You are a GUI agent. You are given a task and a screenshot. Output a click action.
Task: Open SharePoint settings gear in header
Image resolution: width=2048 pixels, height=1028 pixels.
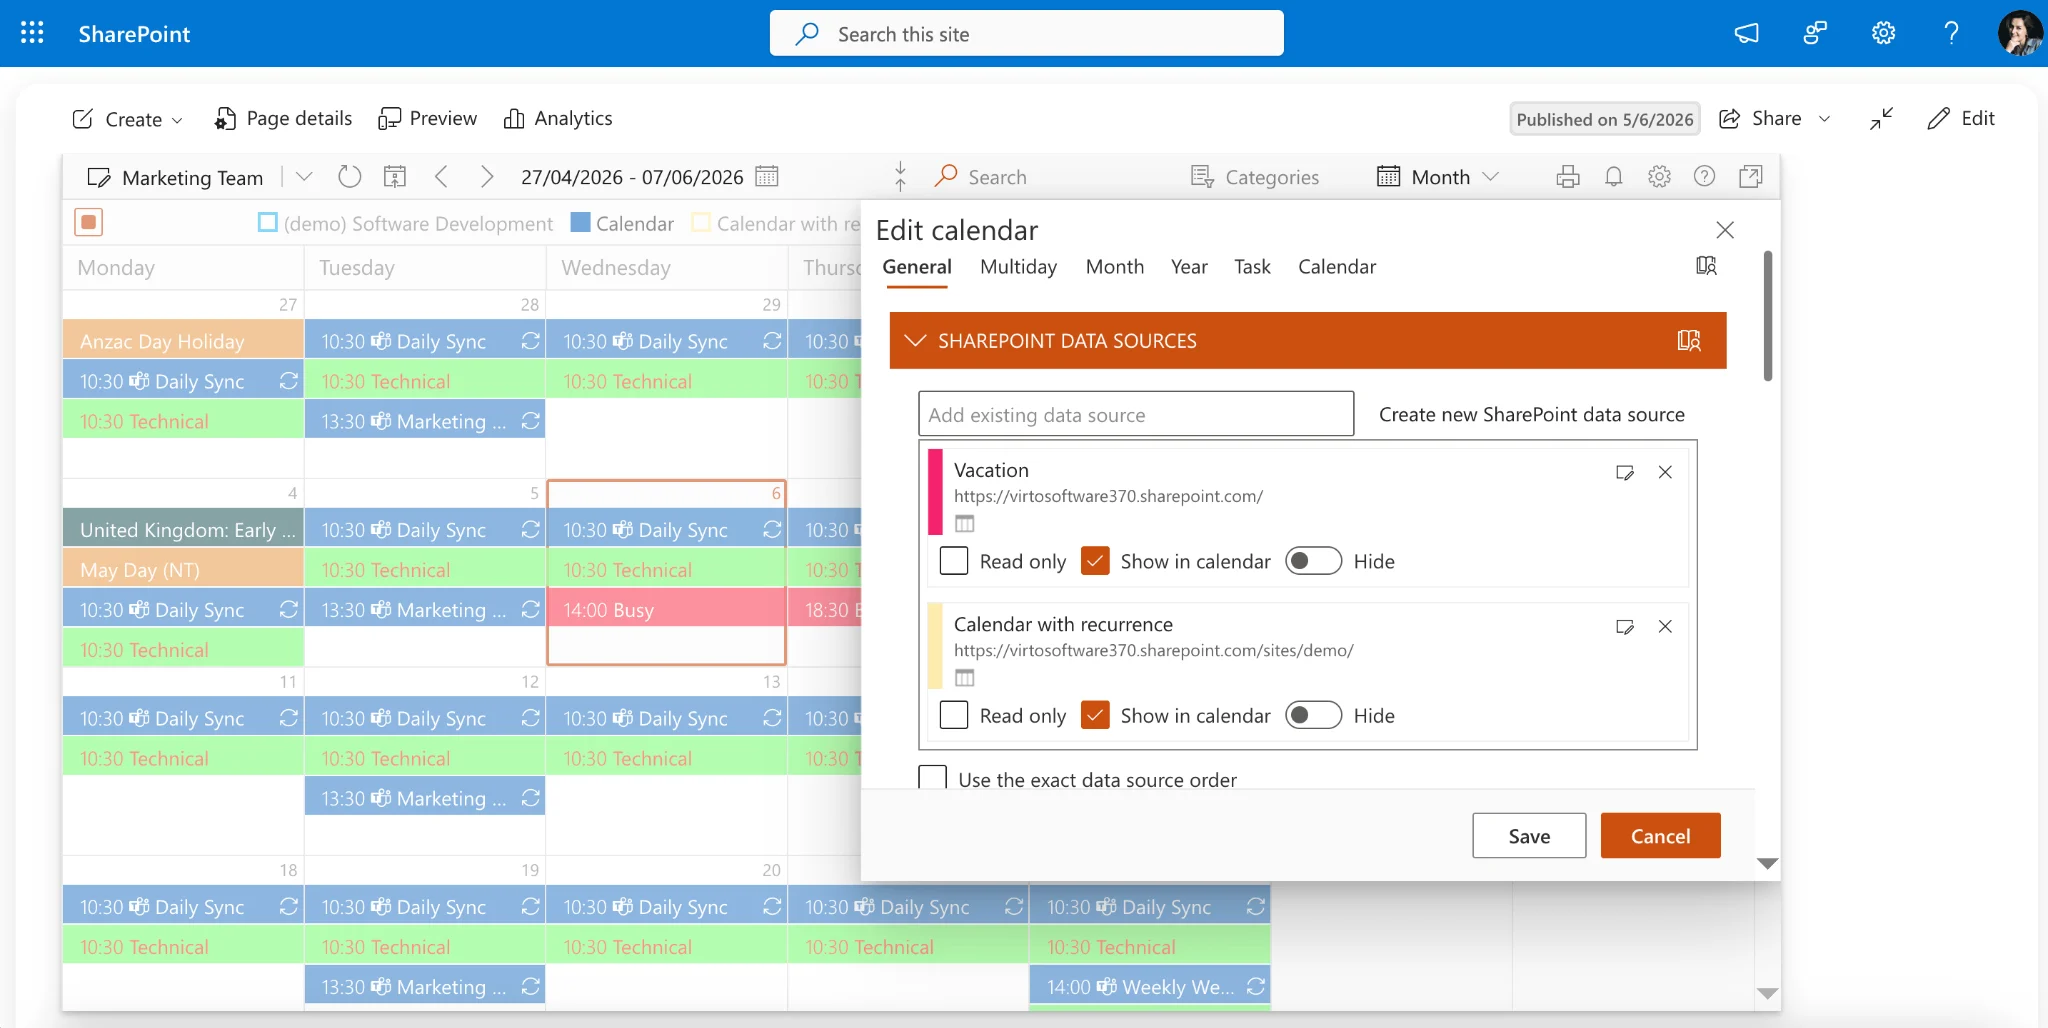[x=1883, y=33]
